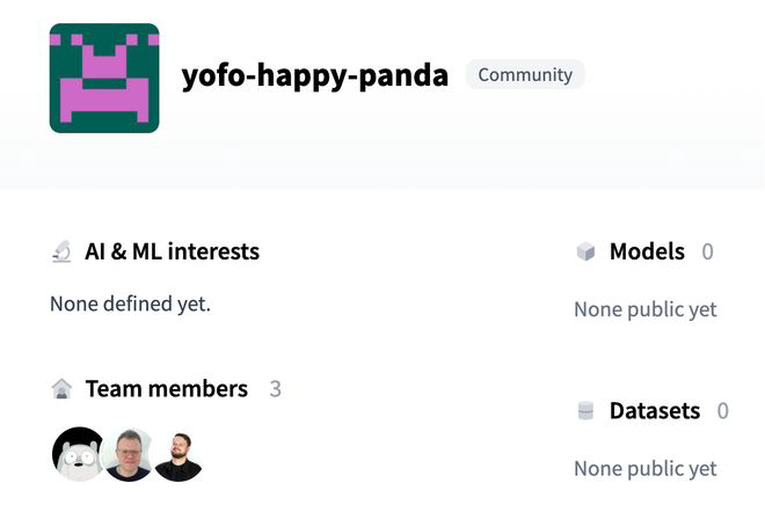Open the bearded member's avatar
765x512 pixels.
179,456
